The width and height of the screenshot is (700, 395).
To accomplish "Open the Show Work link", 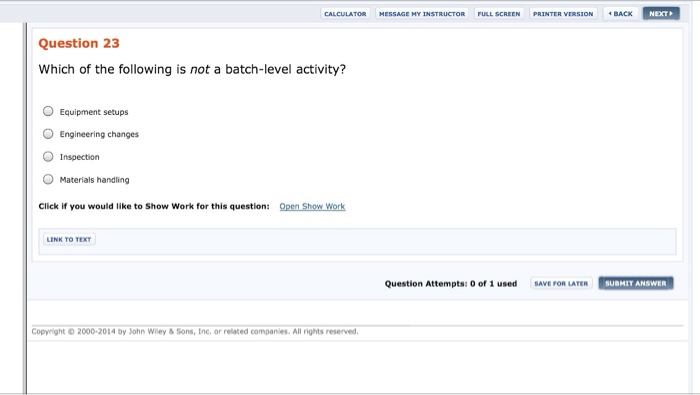I will coord(312,206).
